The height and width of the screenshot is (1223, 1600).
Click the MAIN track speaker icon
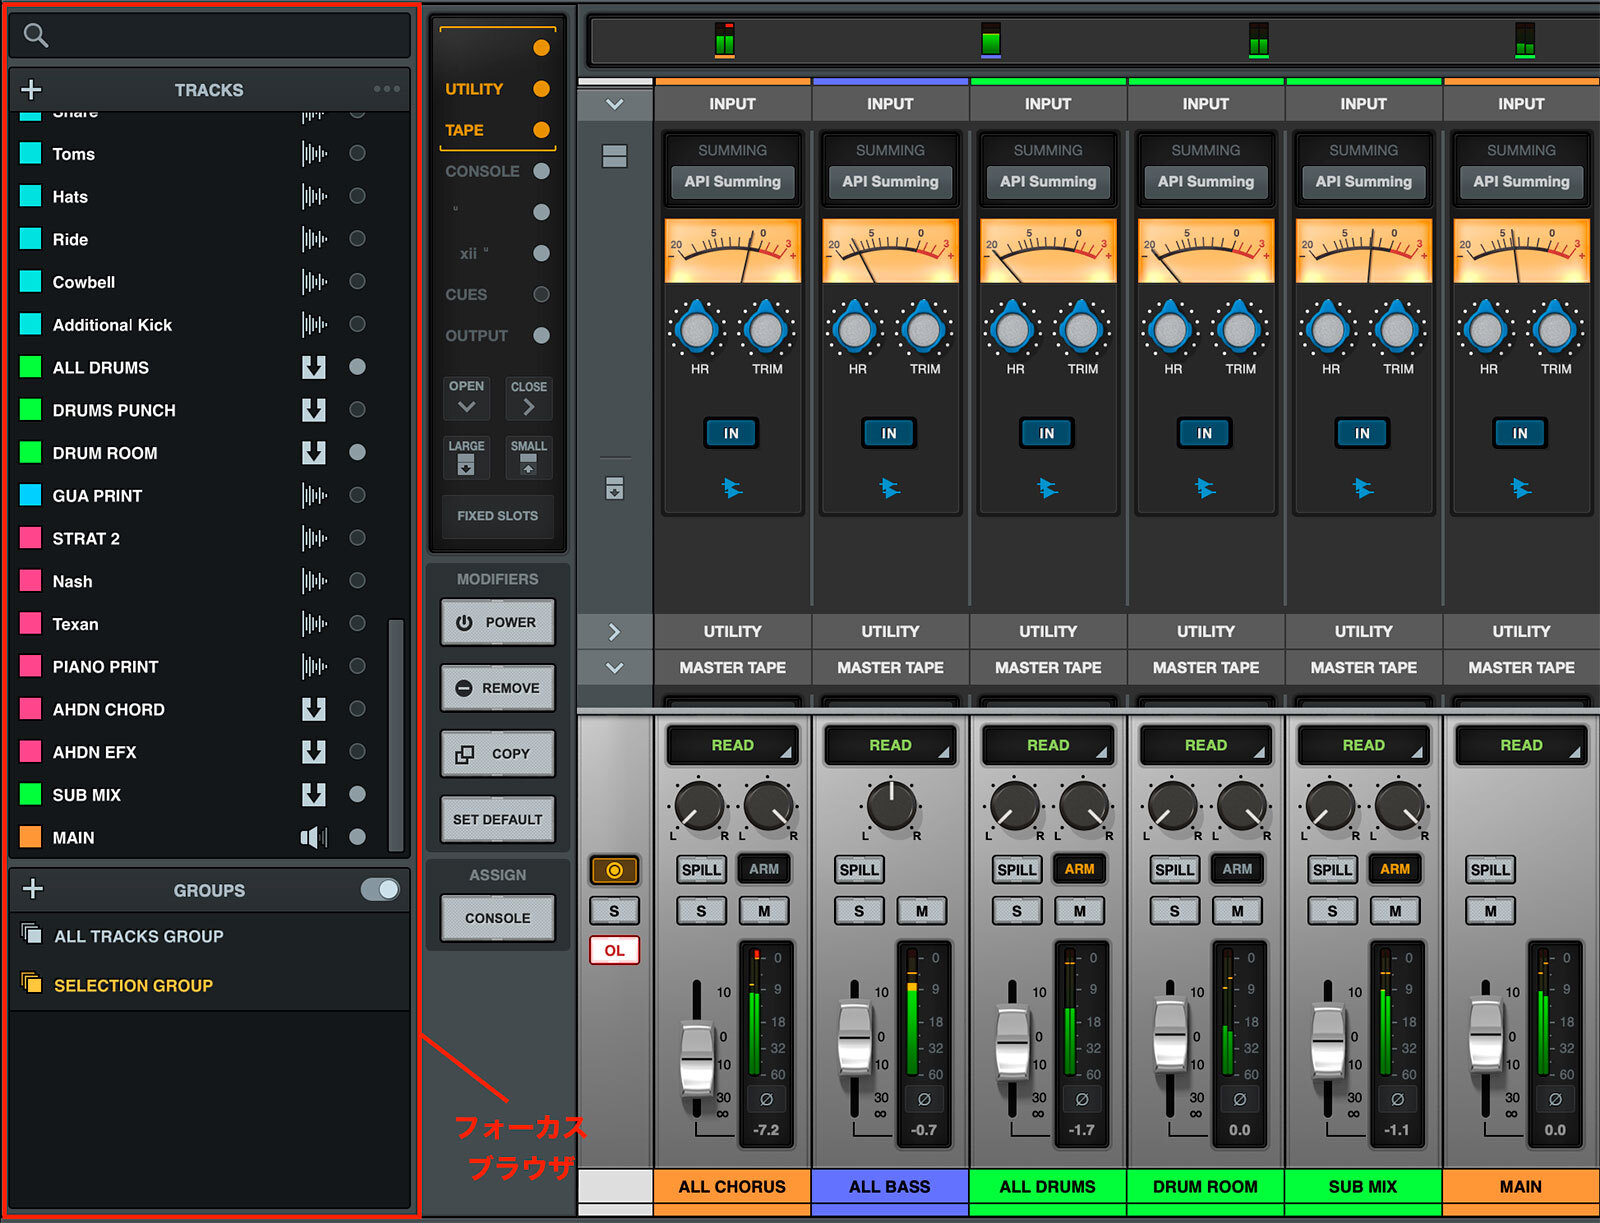tap(314, 838)
